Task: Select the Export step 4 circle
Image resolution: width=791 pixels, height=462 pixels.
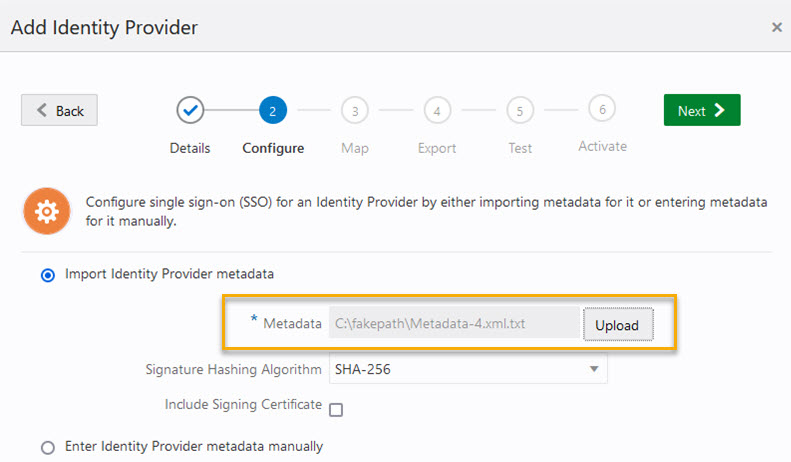Action: point(437,110)
